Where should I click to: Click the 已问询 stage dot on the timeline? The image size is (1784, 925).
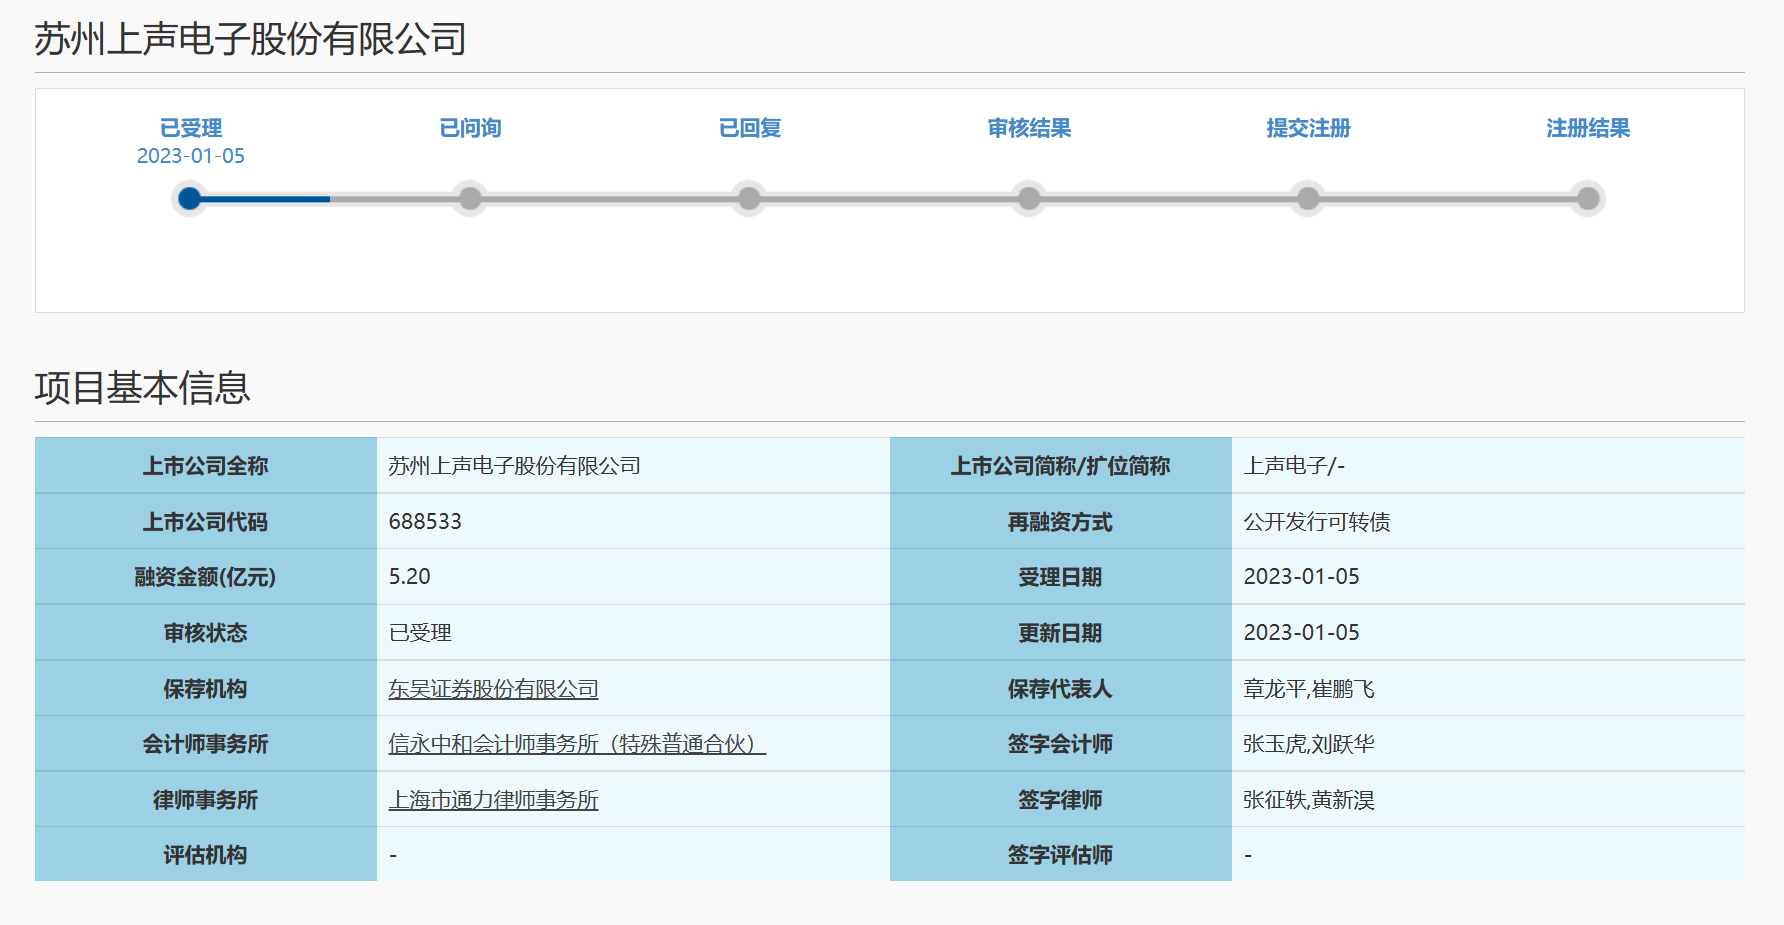click(x=470, y=199)
